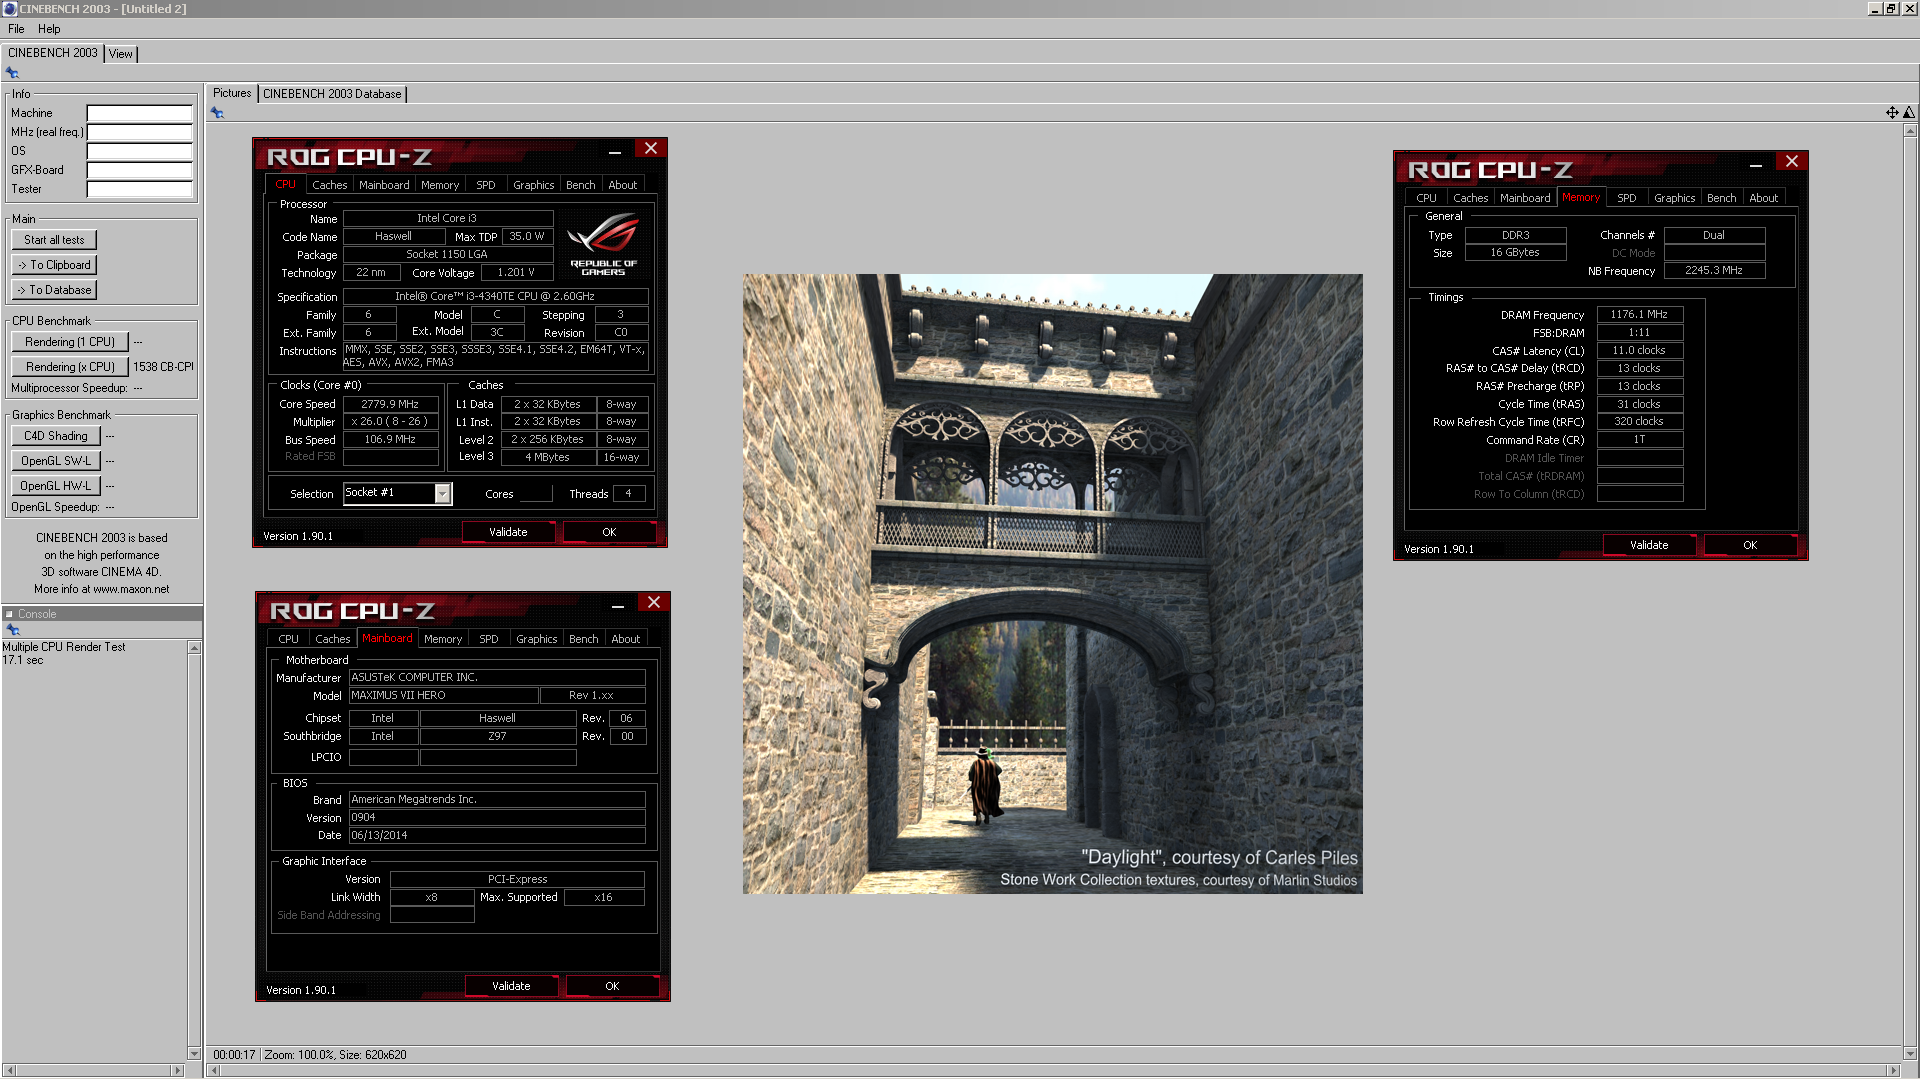Click console horizontal scrollbar right arrow

[178, 1070]
